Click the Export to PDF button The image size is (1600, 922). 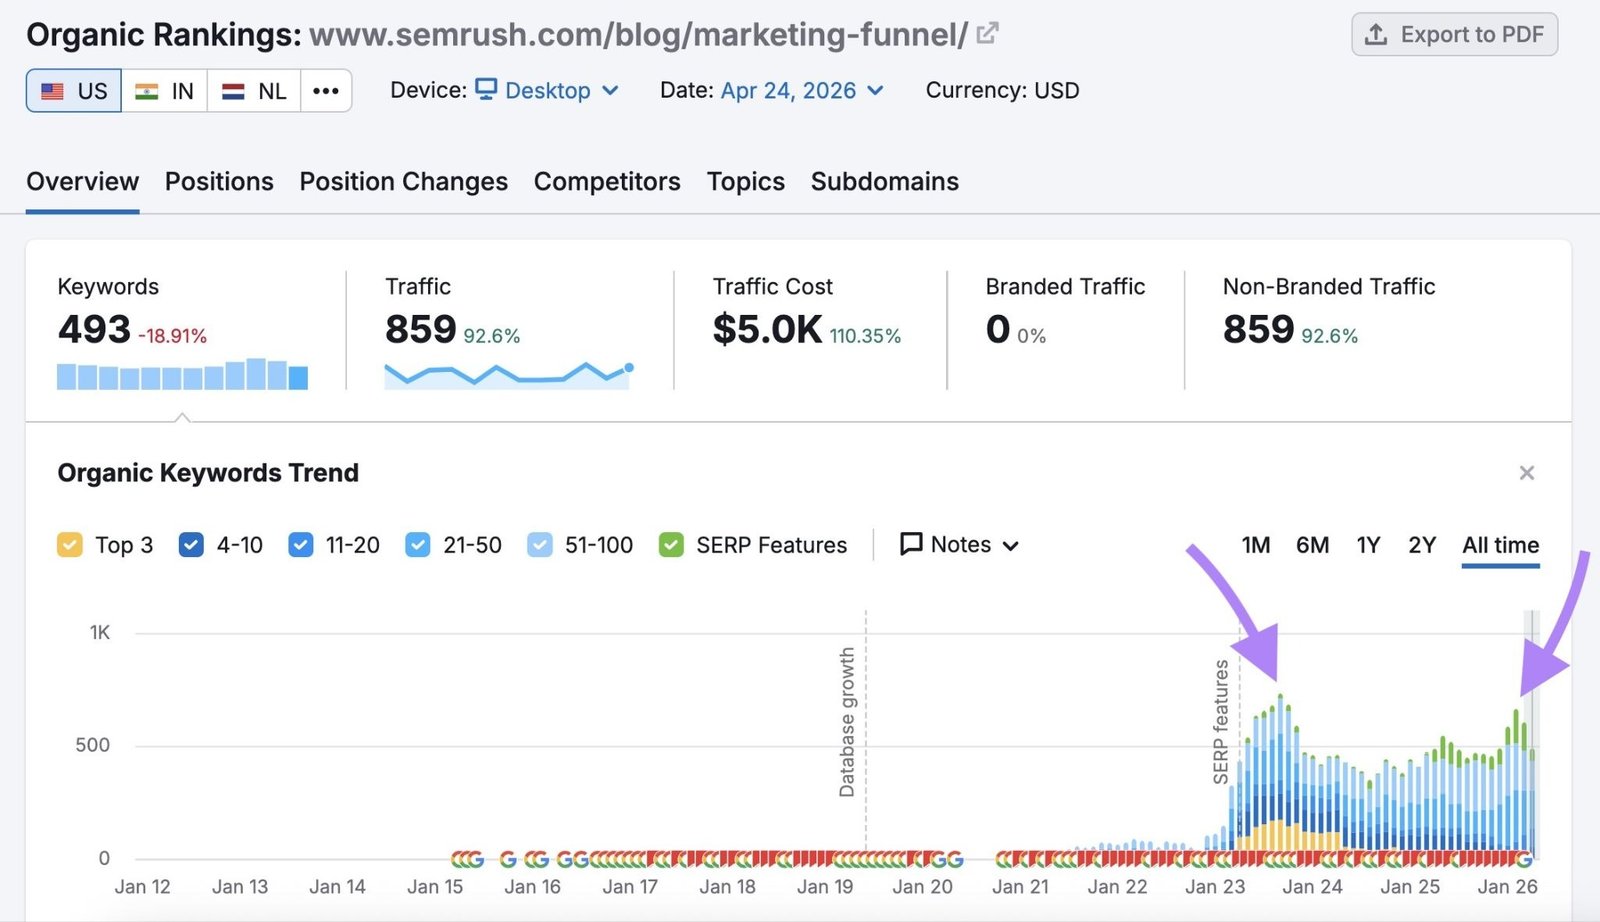(1454, 35)
